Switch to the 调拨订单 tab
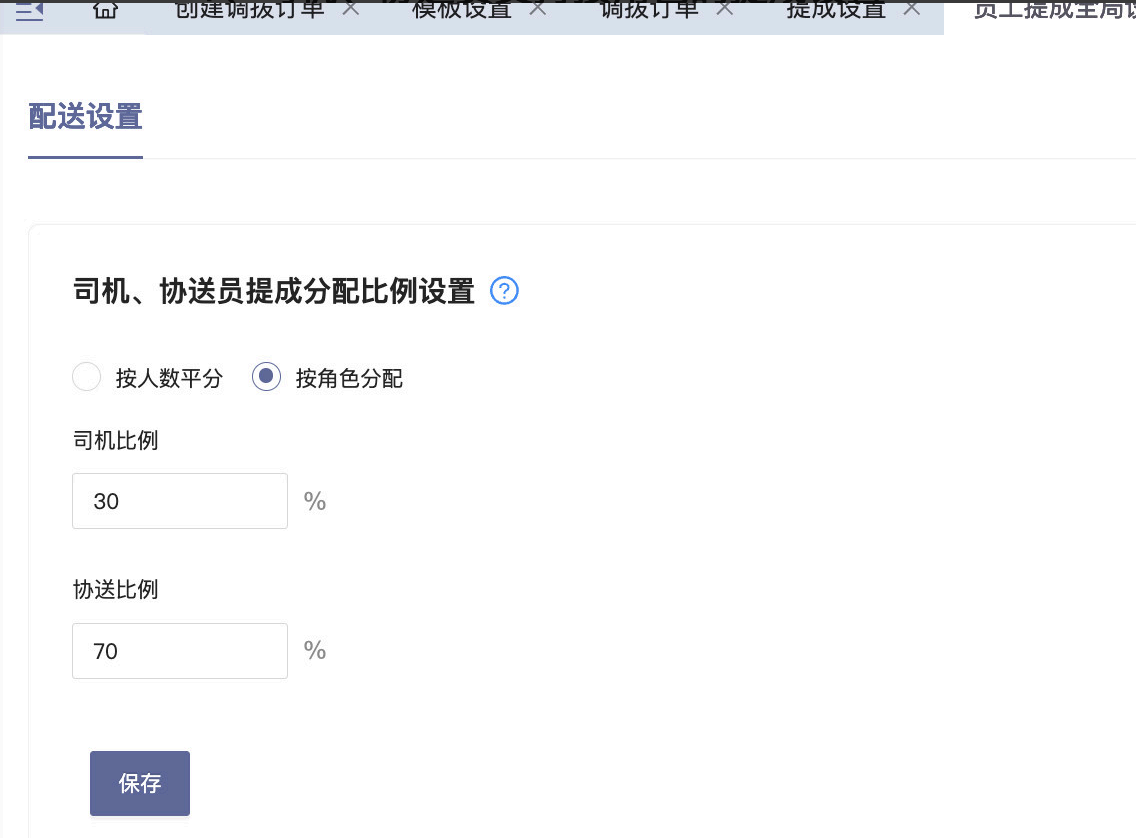1136x838 pixels. pyautogui.click(x=649, y=10)
